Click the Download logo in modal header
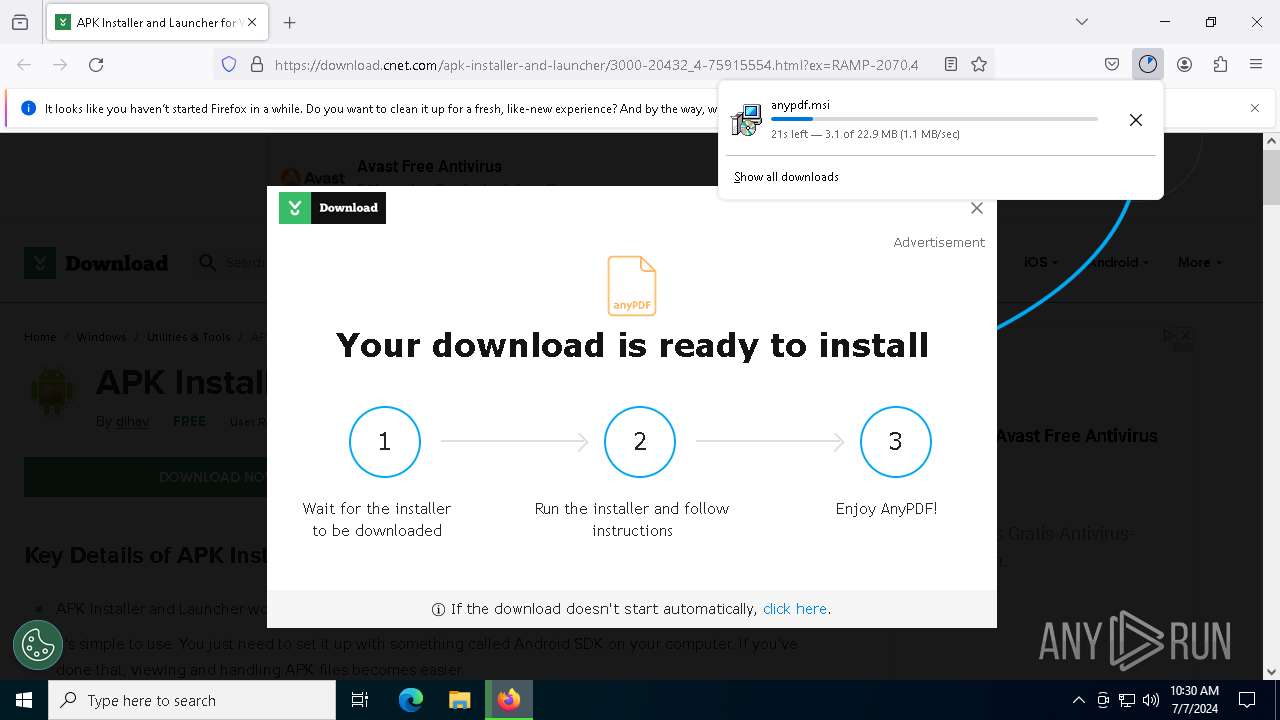Viewport: 1280px width, 720px height. 332,208
